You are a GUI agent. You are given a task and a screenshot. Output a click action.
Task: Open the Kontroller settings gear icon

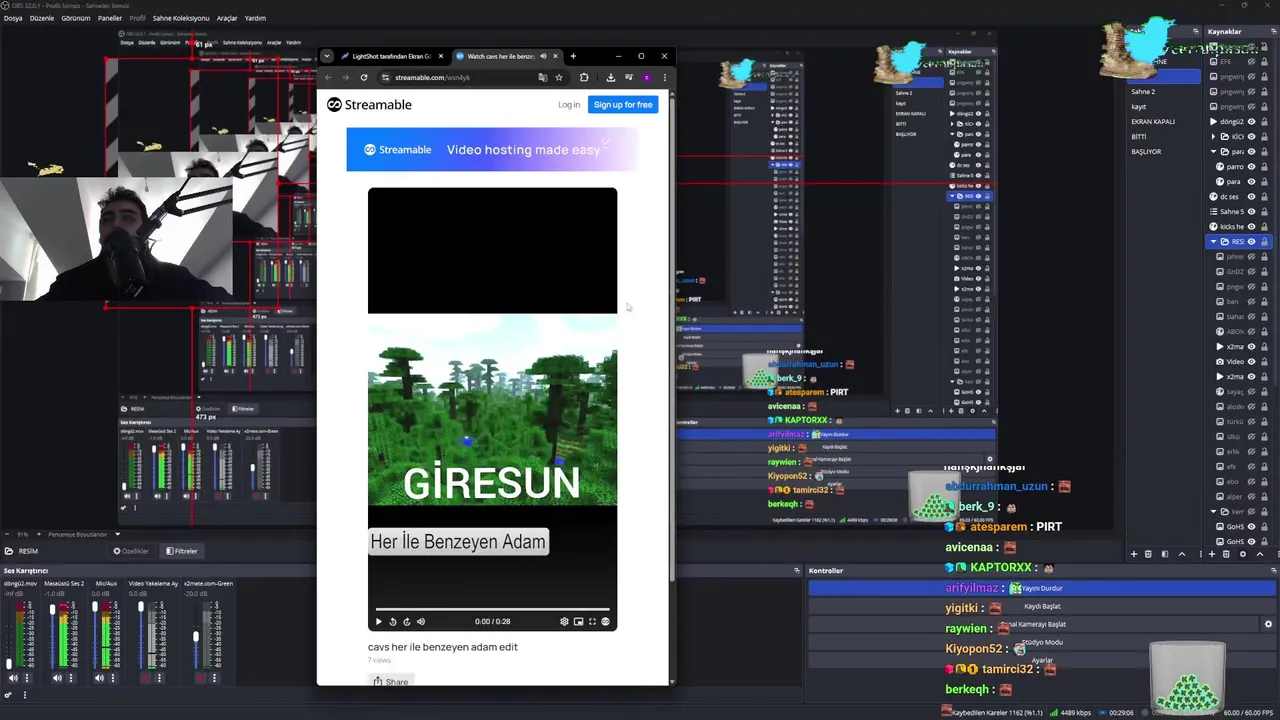pyautogui.click(x=1268, y=624)
